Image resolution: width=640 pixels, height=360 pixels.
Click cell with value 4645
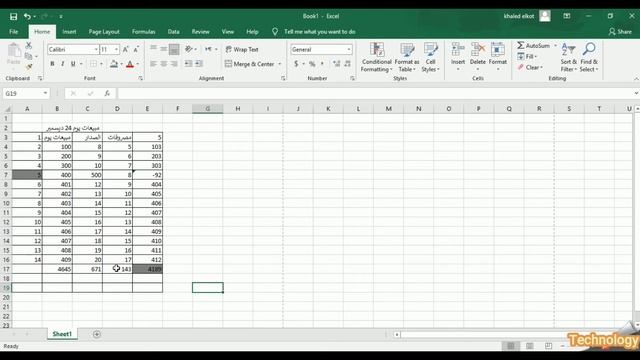pyautogui.click(x=57, y=269)
